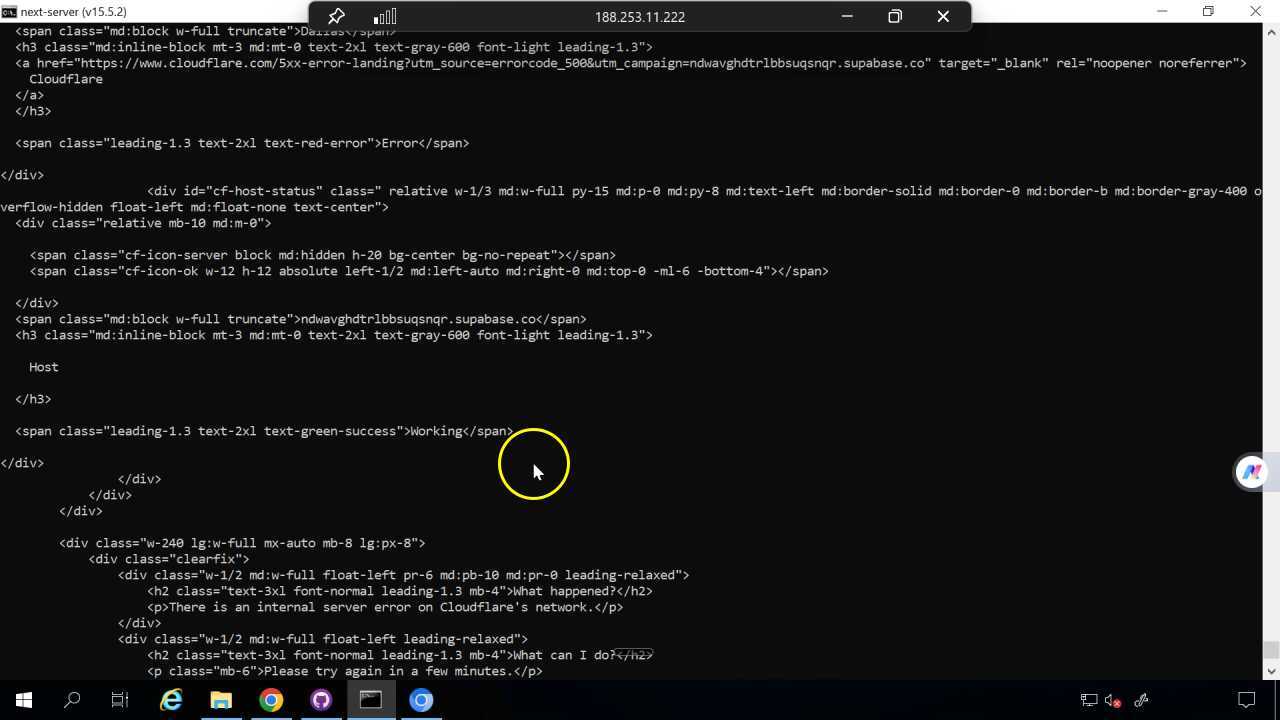Click the standalone 'Cloudflare' text line
Viewport: 1280px width, 720px height.
[x=66, y=79]
